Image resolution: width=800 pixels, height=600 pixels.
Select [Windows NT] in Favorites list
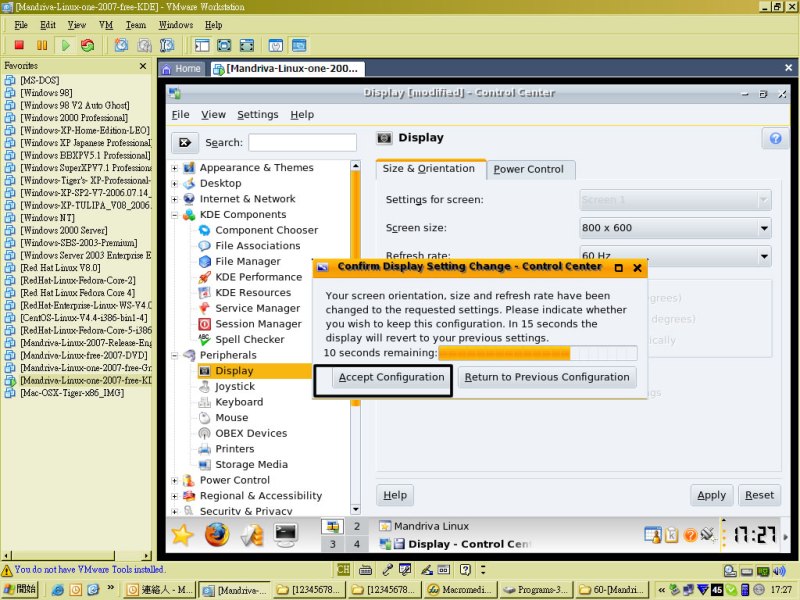(47, 218)
